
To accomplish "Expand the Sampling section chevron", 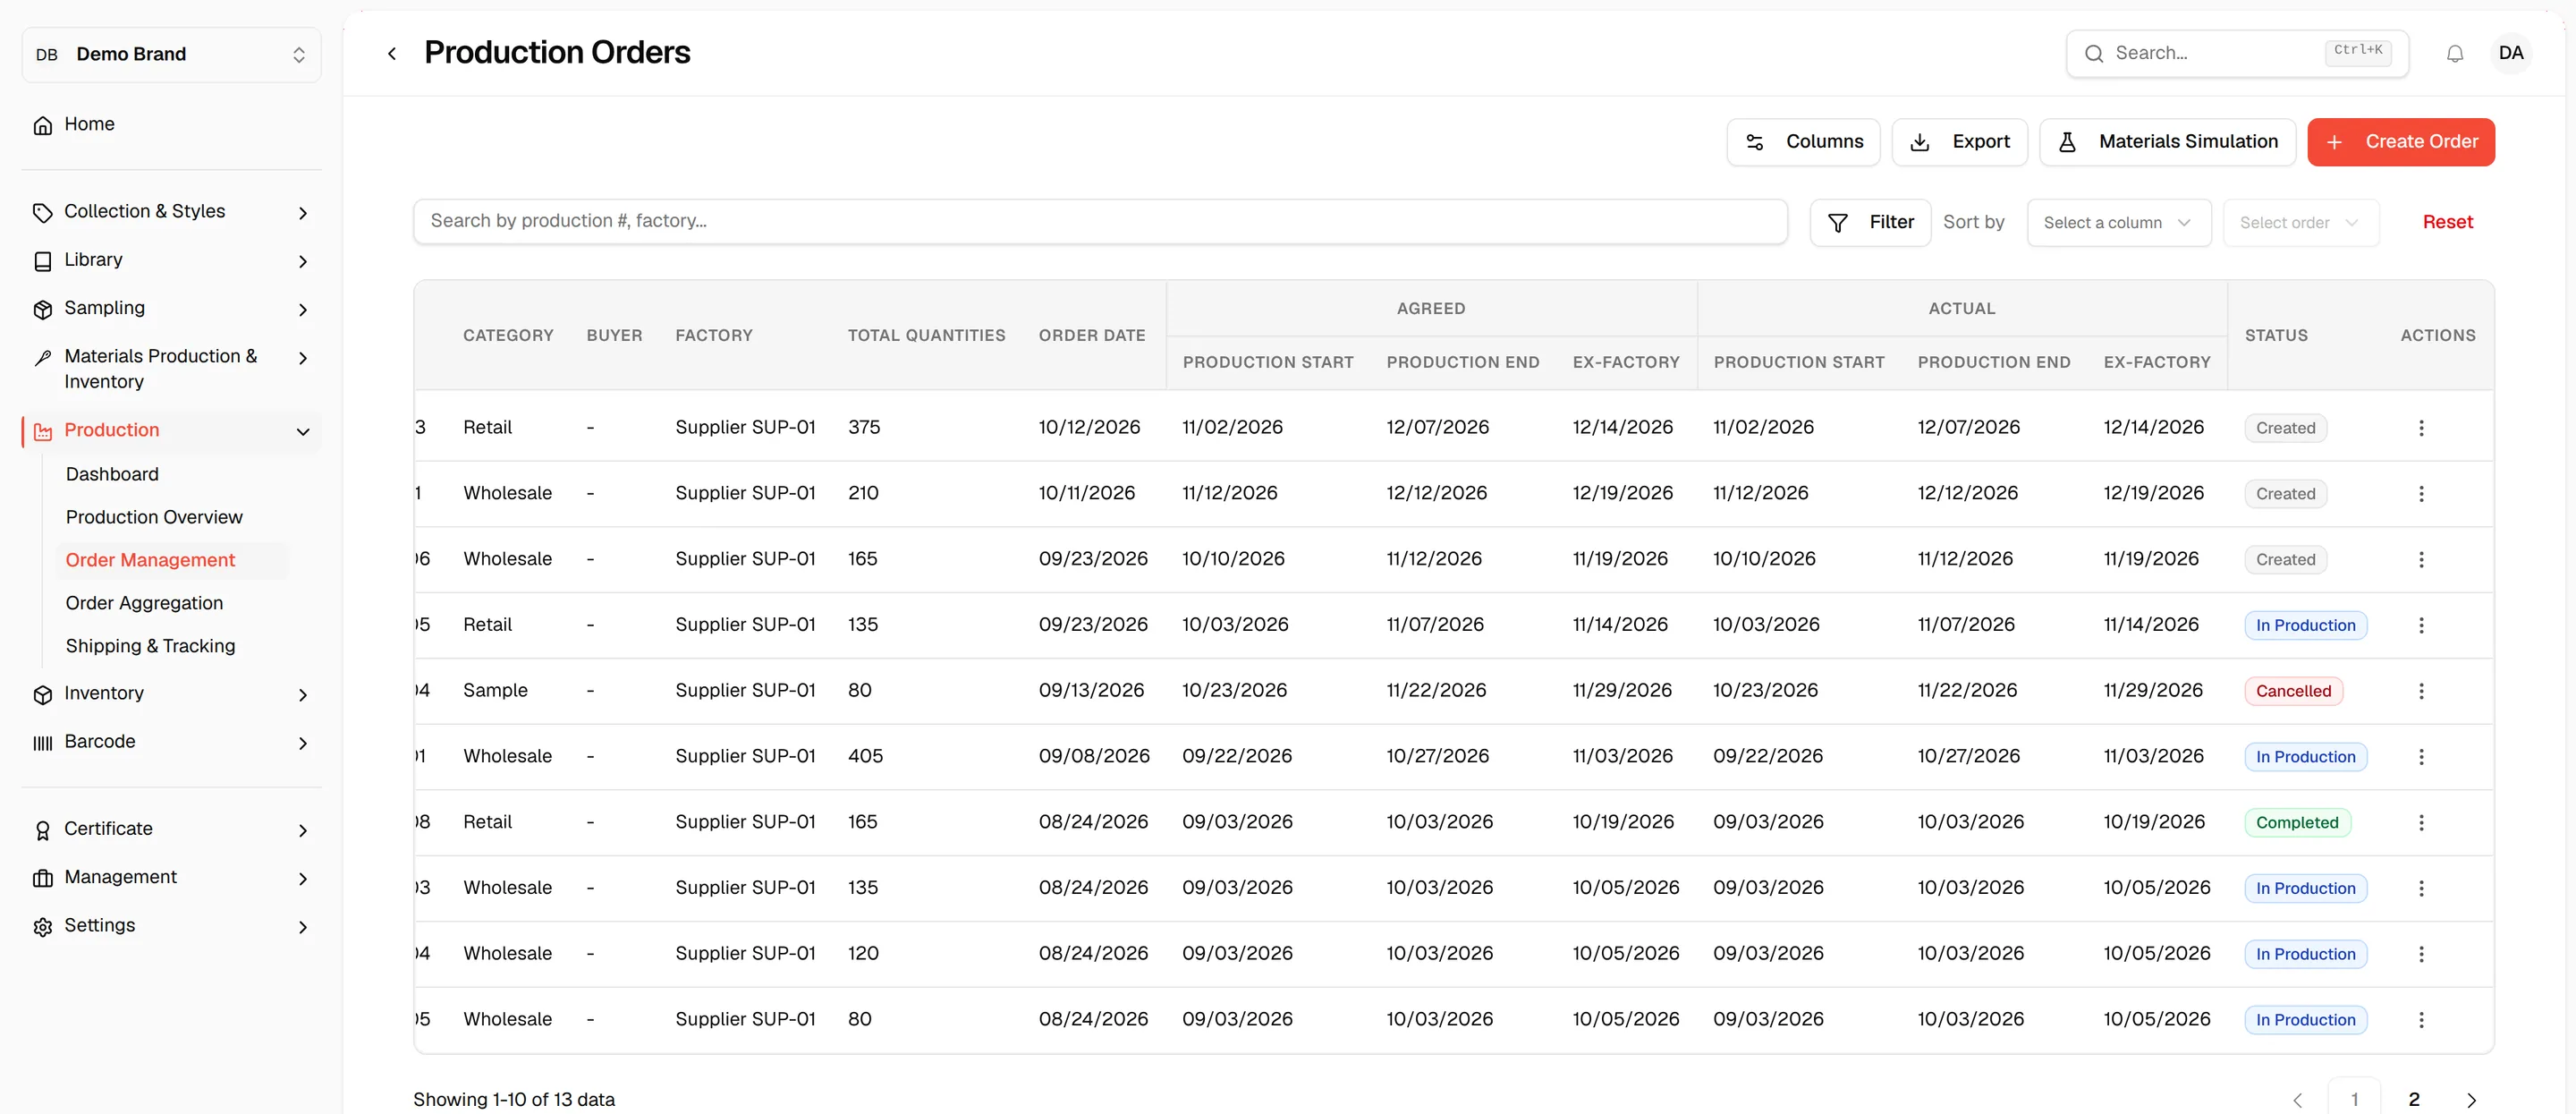I will tap(303, 310).
